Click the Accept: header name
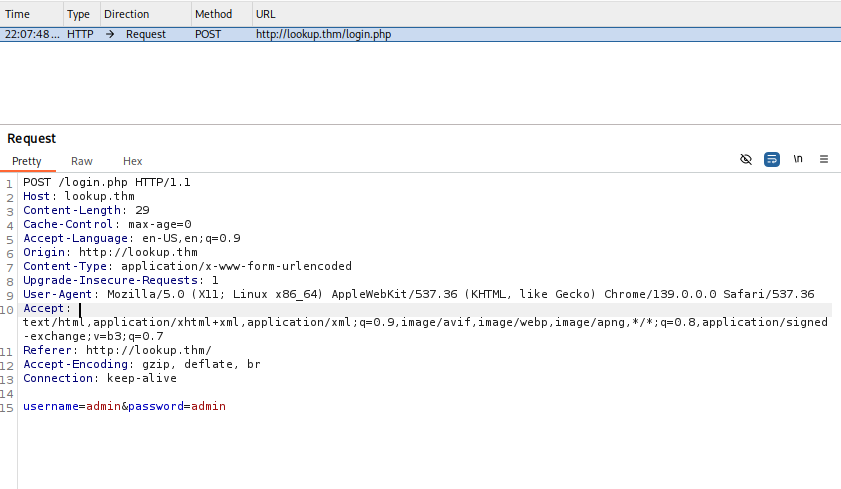 [x=43, y=308]
